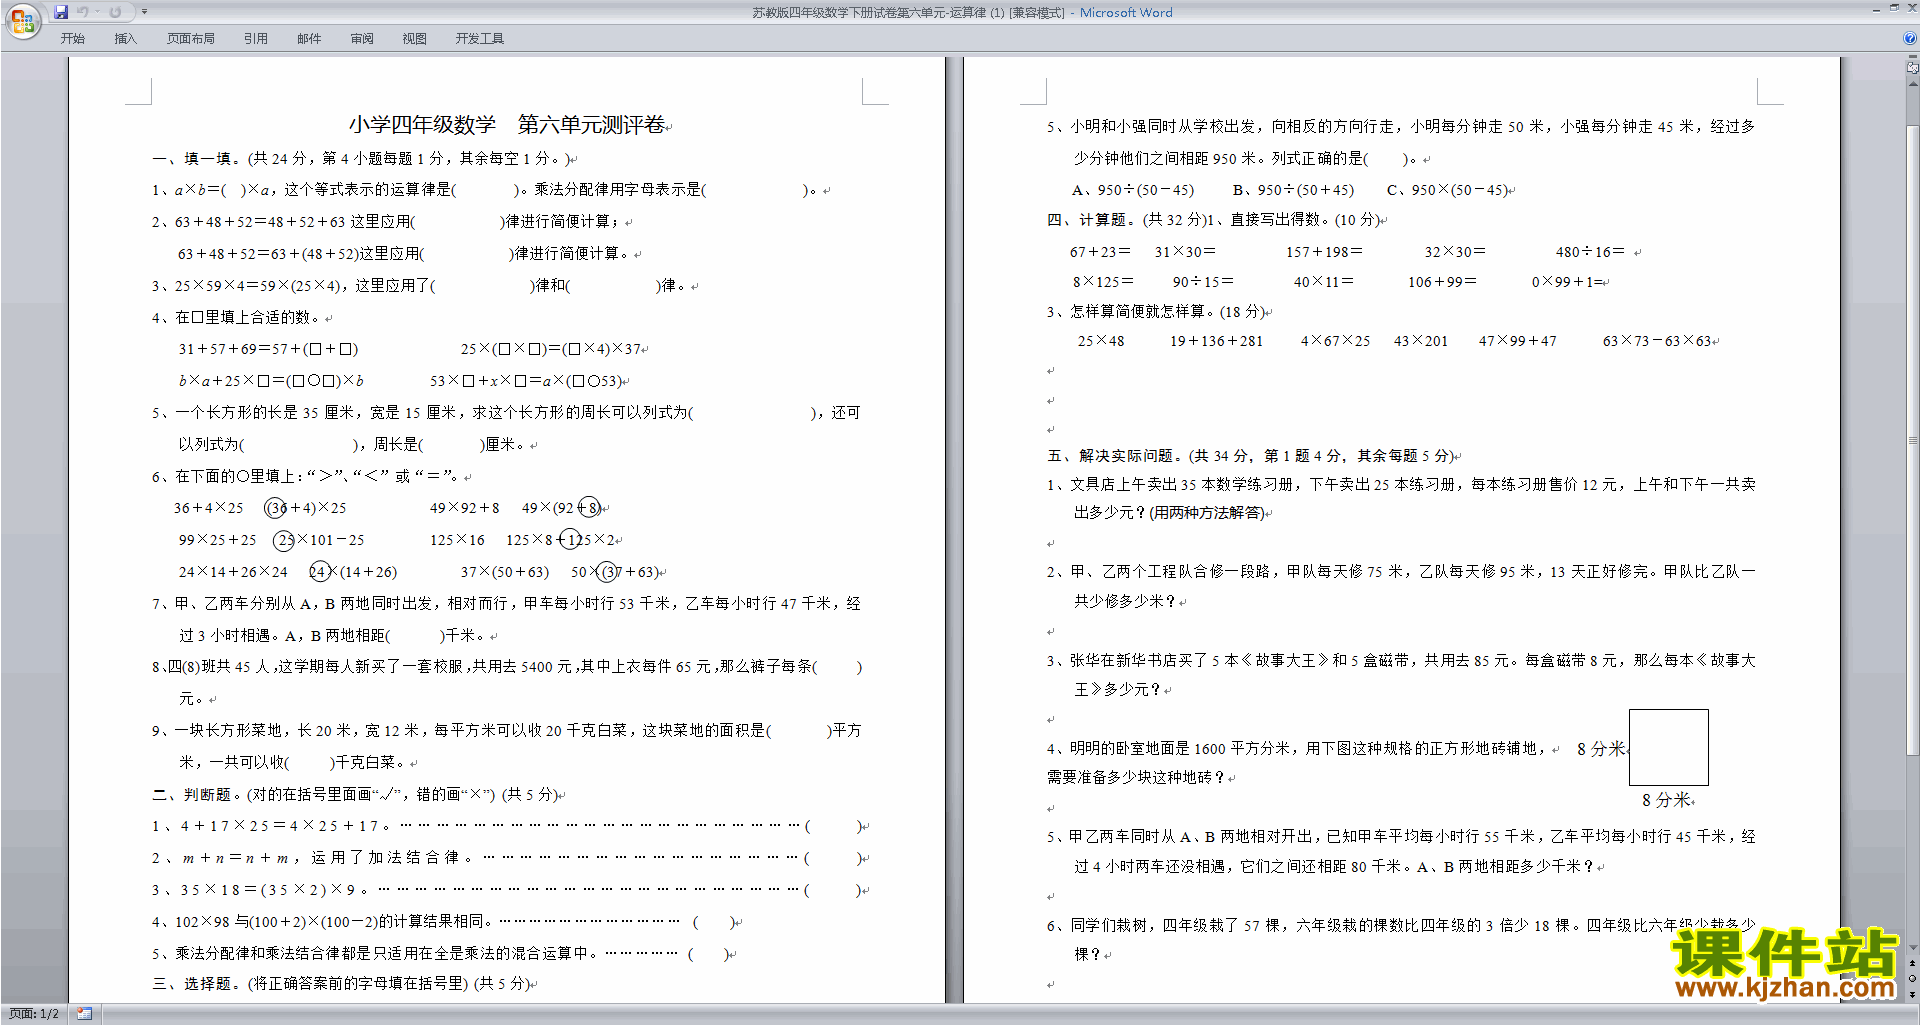Click the Previous Page browse arrow
Viewport: 1920px width, 1025px height.
1913,963
